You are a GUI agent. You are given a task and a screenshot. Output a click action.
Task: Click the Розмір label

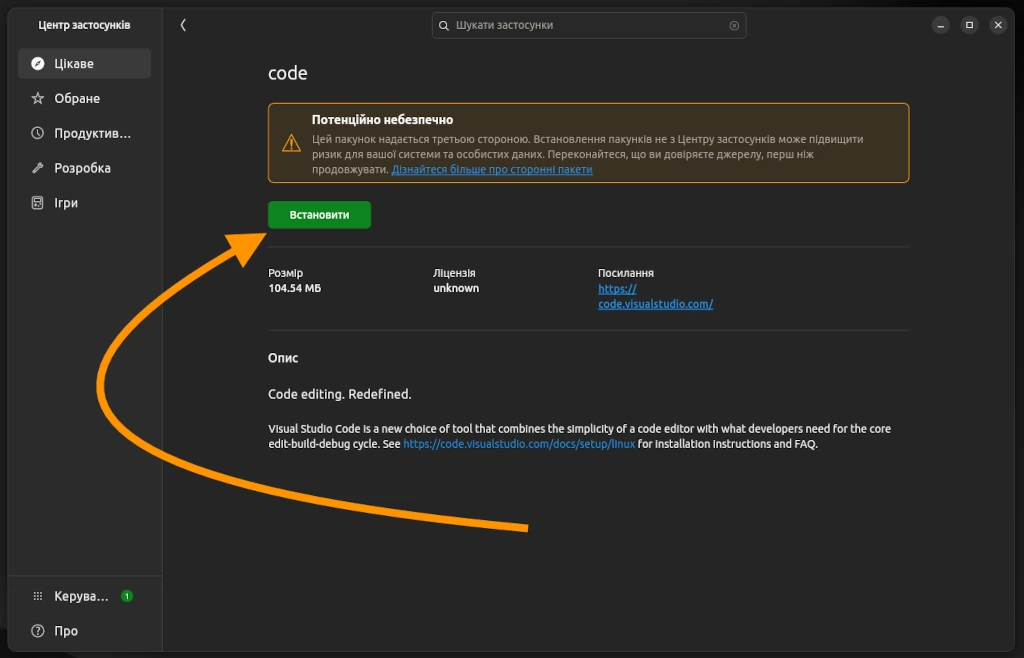[285, 273]
